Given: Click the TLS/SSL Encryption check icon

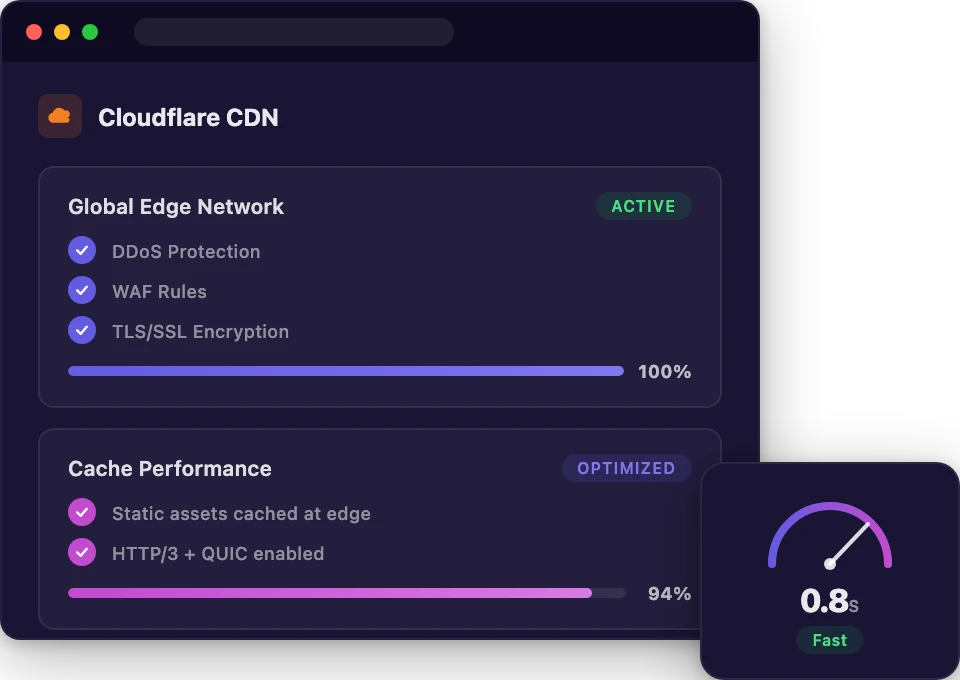Looking at the screenshot, I should [82, 330].
